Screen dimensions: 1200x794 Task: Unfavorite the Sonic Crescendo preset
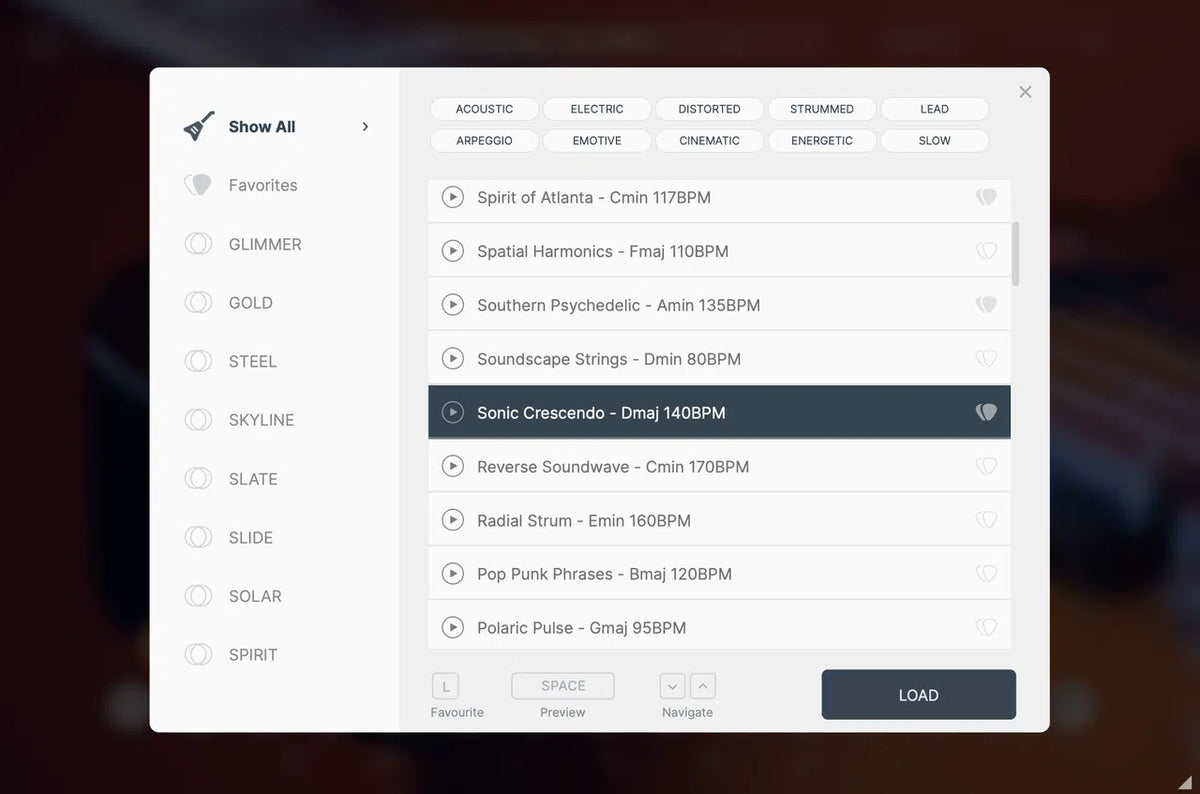[986, 412]
